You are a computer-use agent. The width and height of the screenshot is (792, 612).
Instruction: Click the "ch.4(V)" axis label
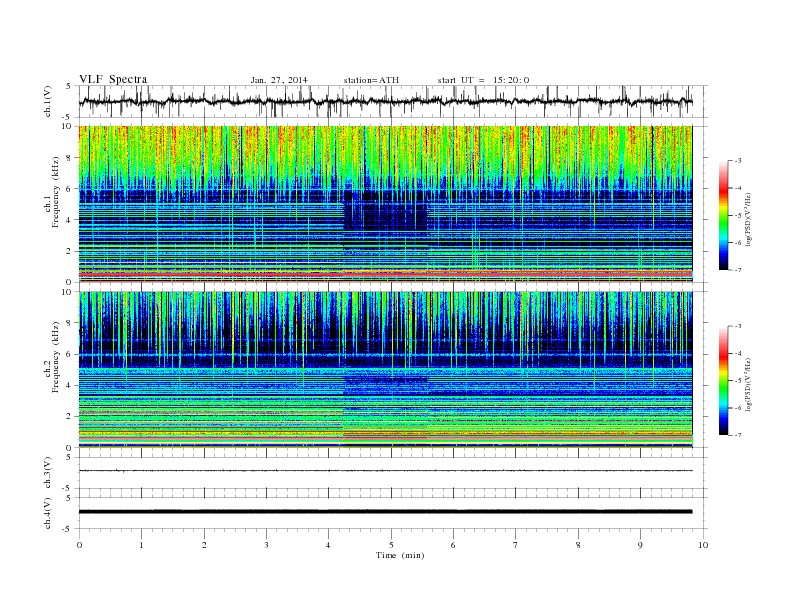(x=48, y=513)
